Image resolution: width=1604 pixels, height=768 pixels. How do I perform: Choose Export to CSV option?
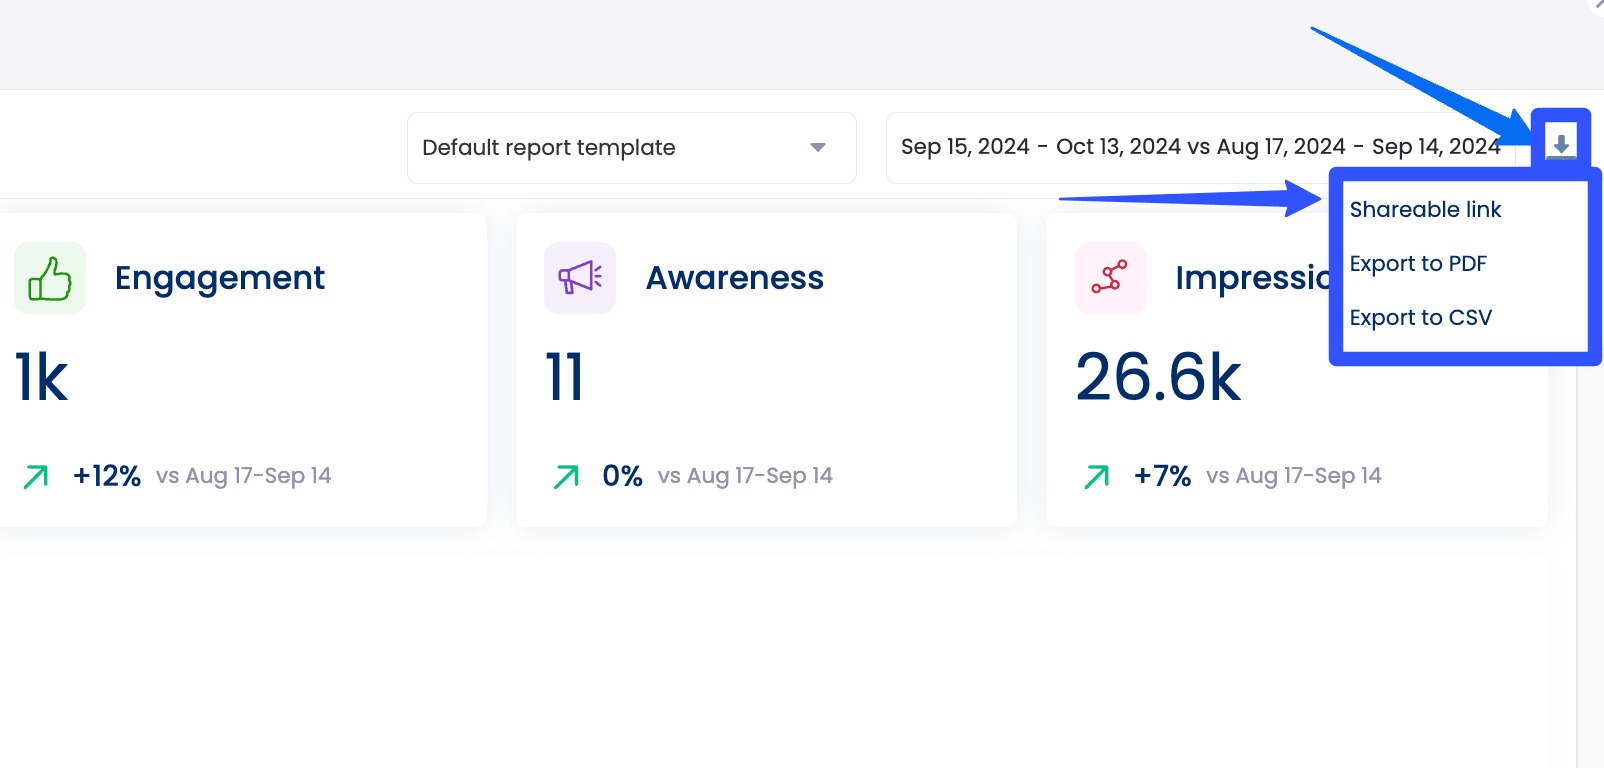[1420, 318]
